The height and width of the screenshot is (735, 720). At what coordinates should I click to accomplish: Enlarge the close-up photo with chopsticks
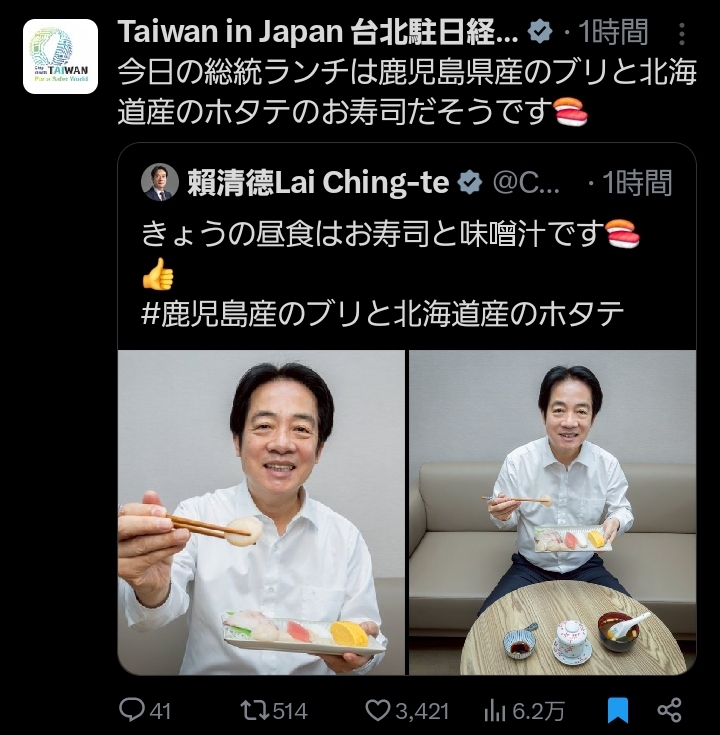tap(261, 512)
